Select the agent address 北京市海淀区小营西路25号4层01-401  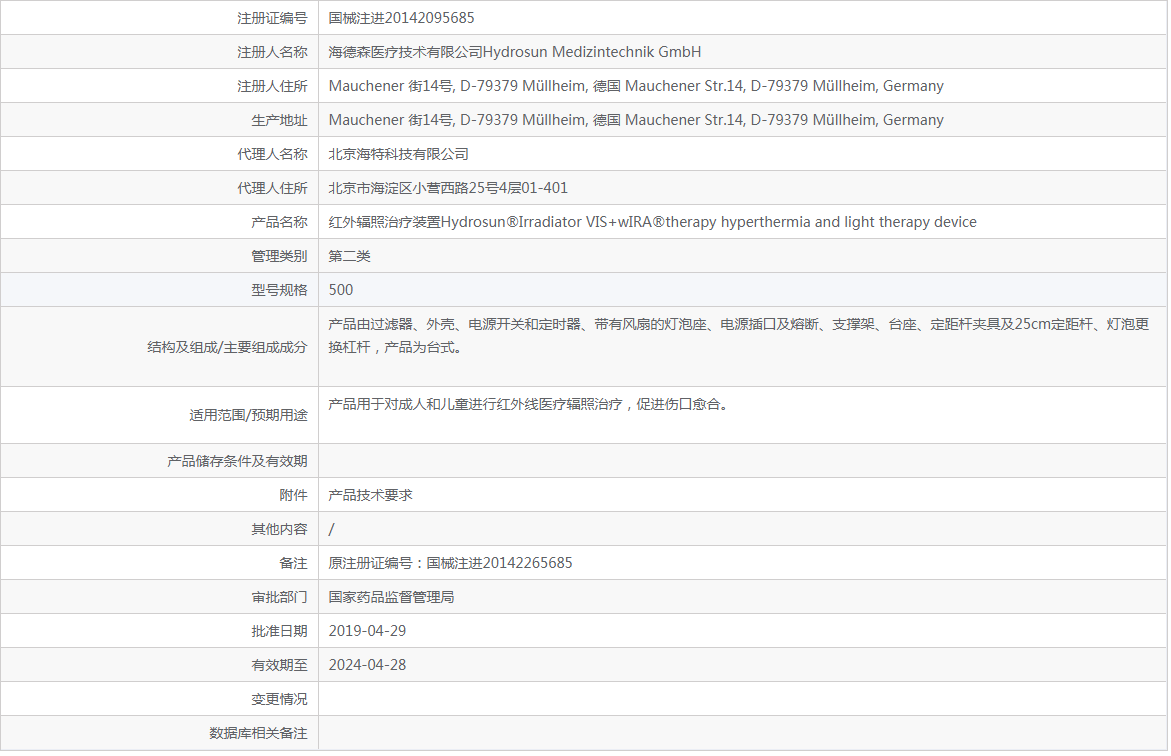448,188
